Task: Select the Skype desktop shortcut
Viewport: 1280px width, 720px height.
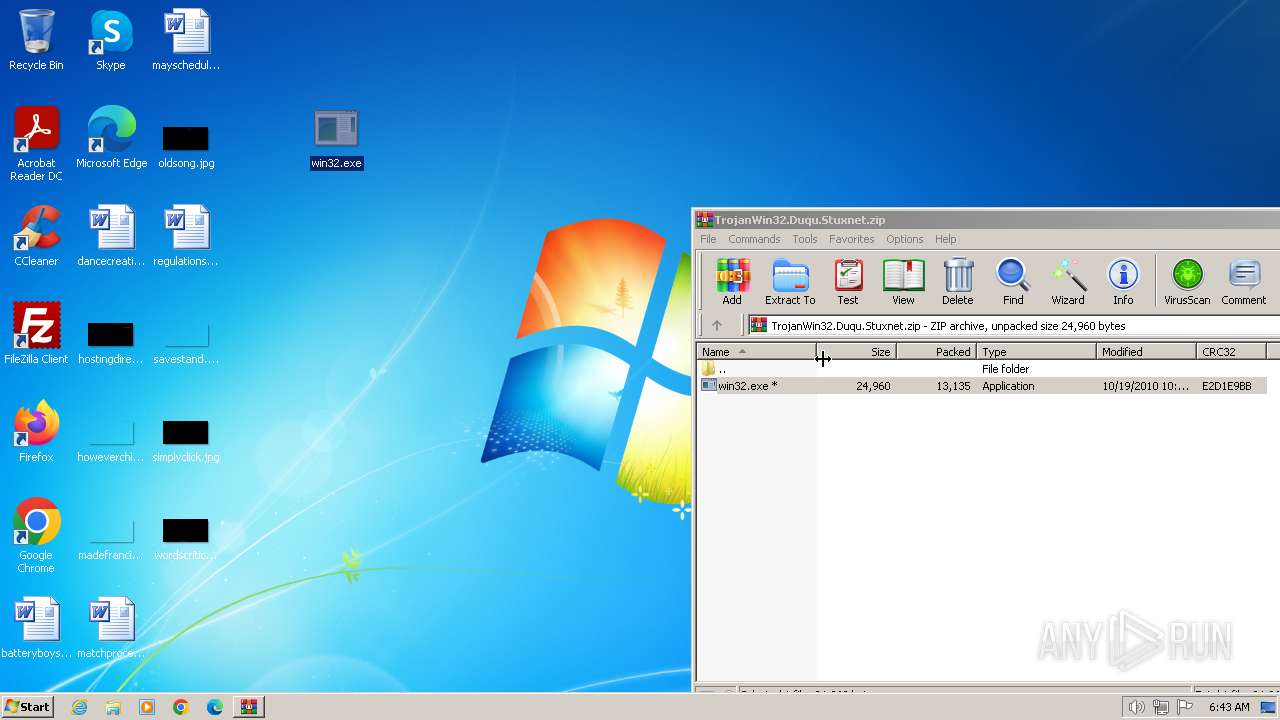Action: point(111,41)
